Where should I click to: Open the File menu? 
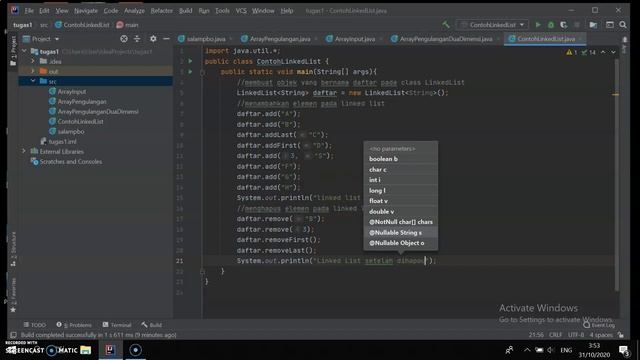click(29, 11)
